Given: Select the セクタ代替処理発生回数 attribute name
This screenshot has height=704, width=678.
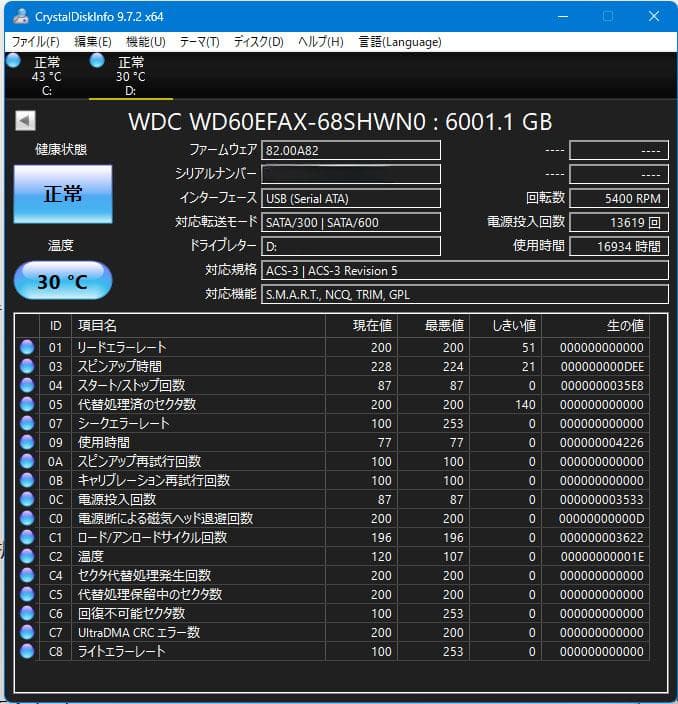Looking at the screenshot, I should click(145, 575).
